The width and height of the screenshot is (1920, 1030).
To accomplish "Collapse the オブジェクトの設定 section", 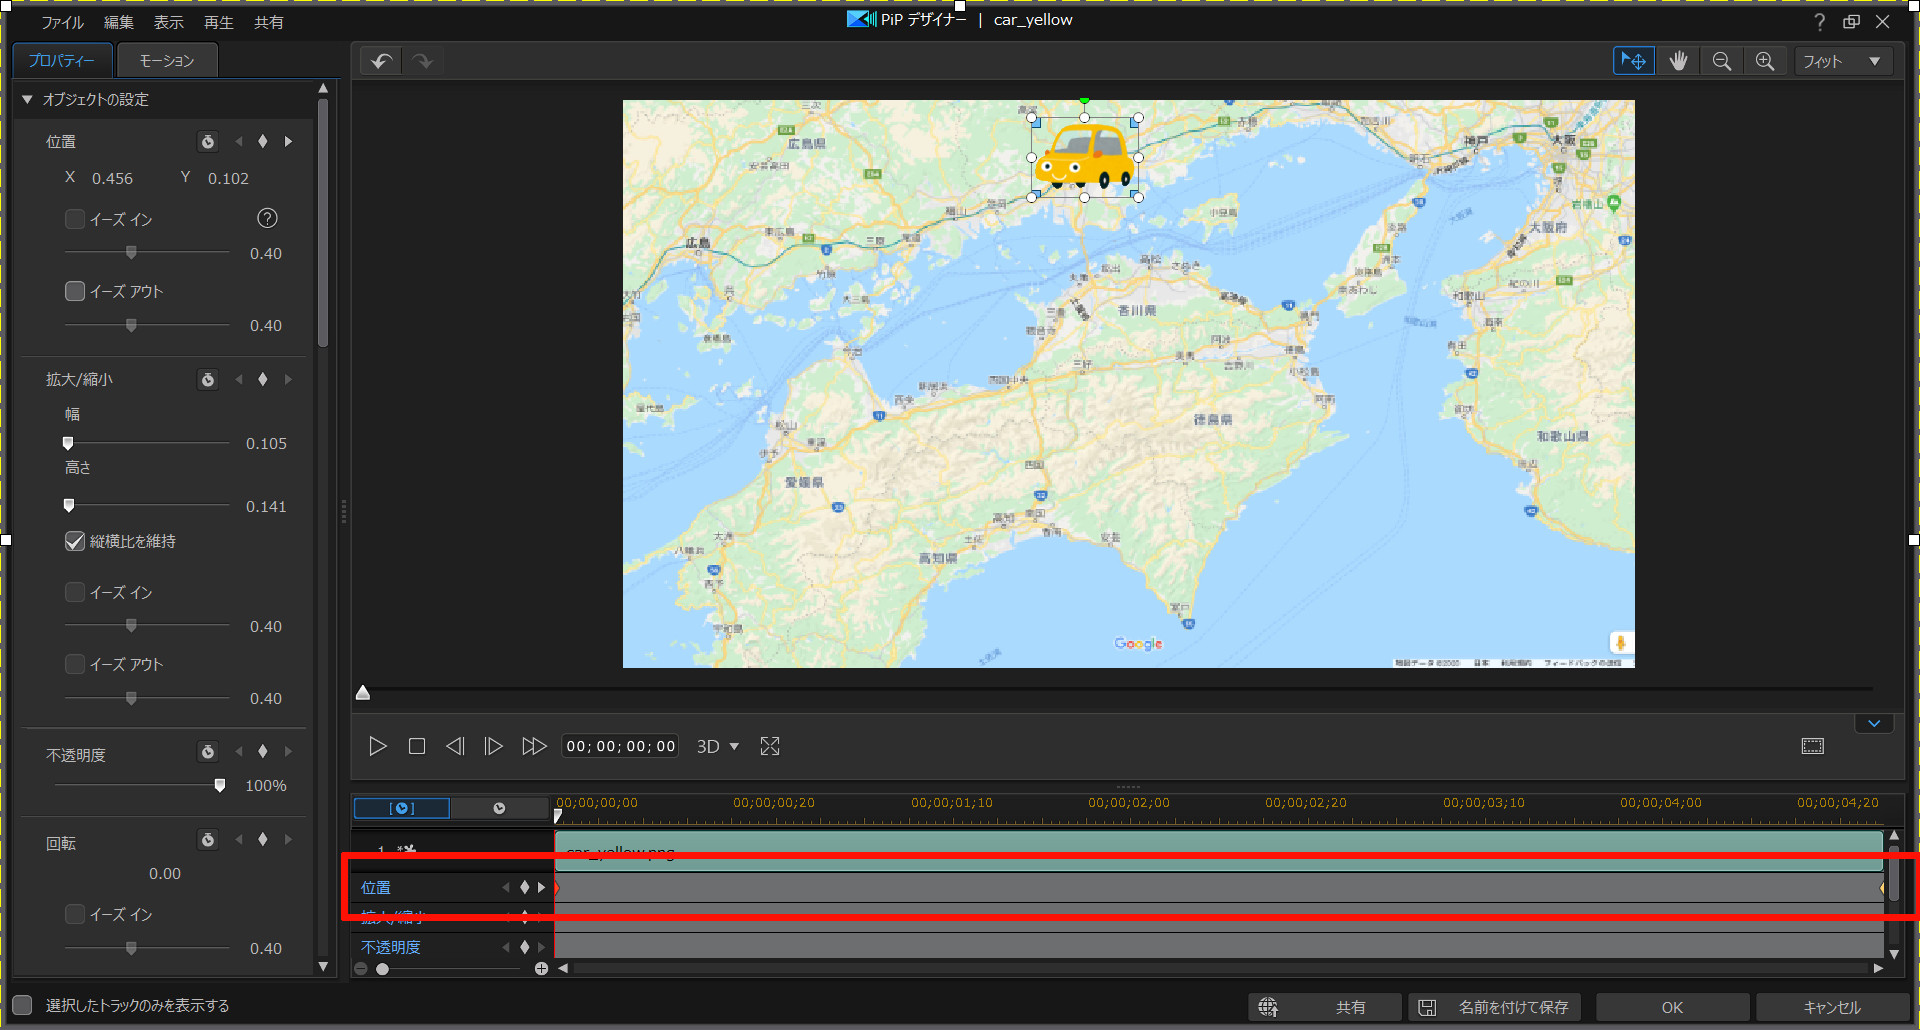I will pos(28,100).
